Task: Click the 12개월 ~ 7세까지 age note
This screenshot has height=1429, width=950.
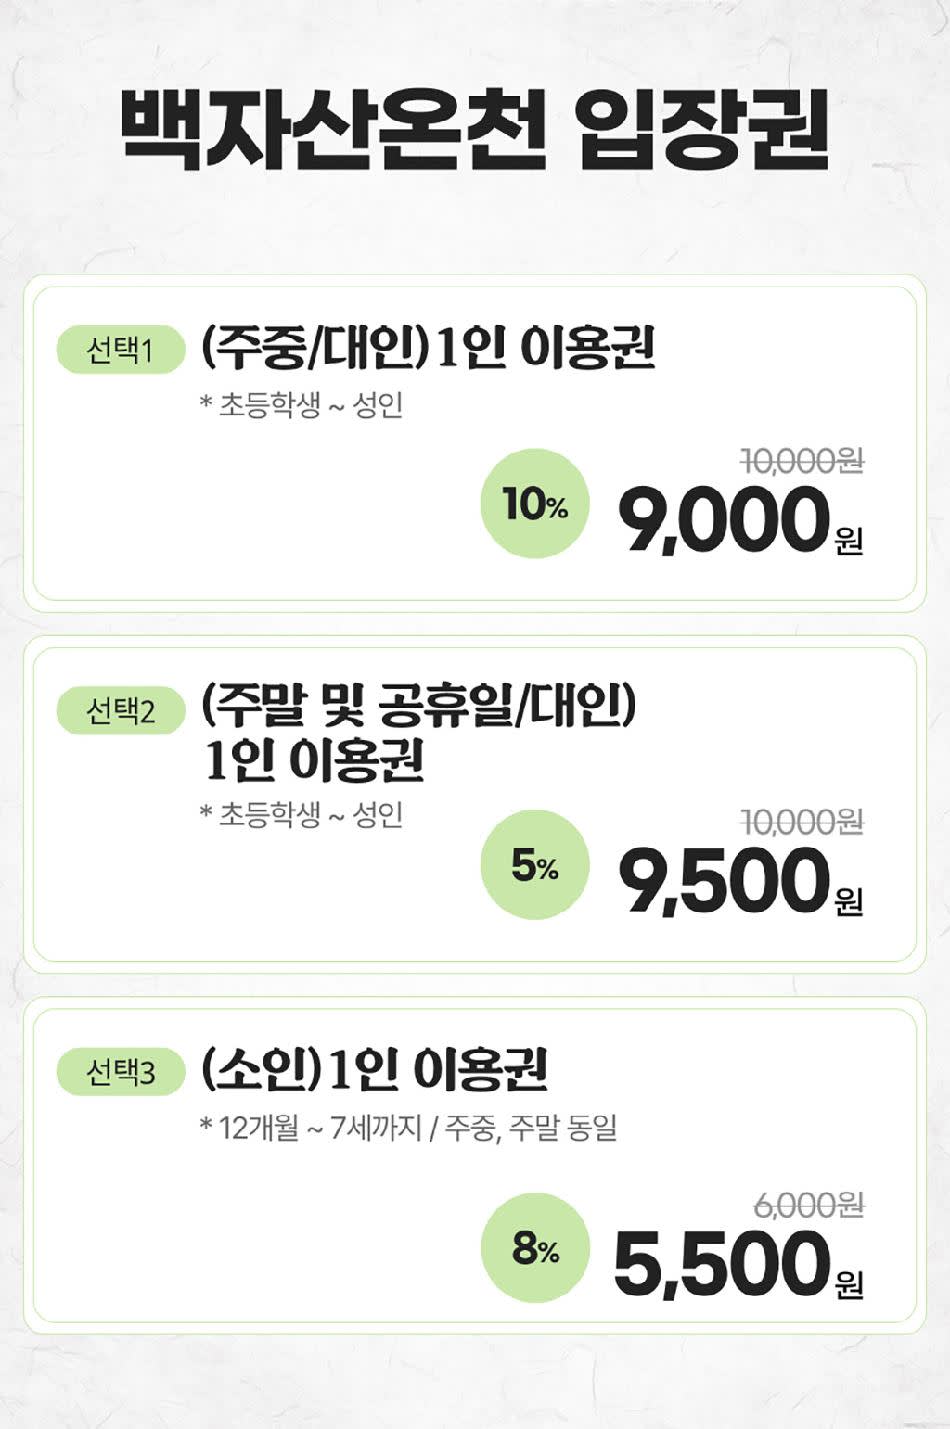Action: pyautogui.click(x=408, y=1128)
